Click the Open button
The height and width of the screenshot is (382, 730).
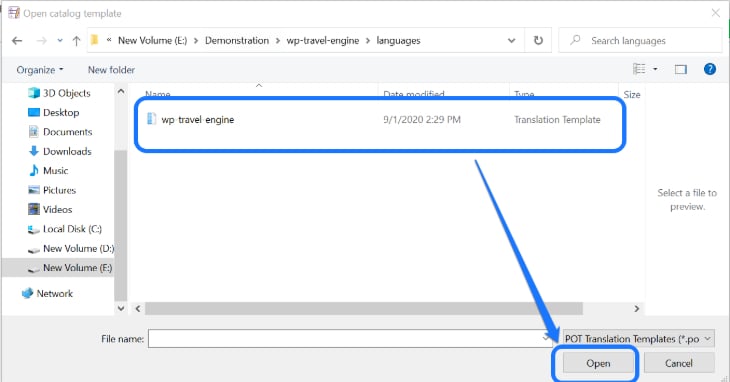tap(598, 363)
